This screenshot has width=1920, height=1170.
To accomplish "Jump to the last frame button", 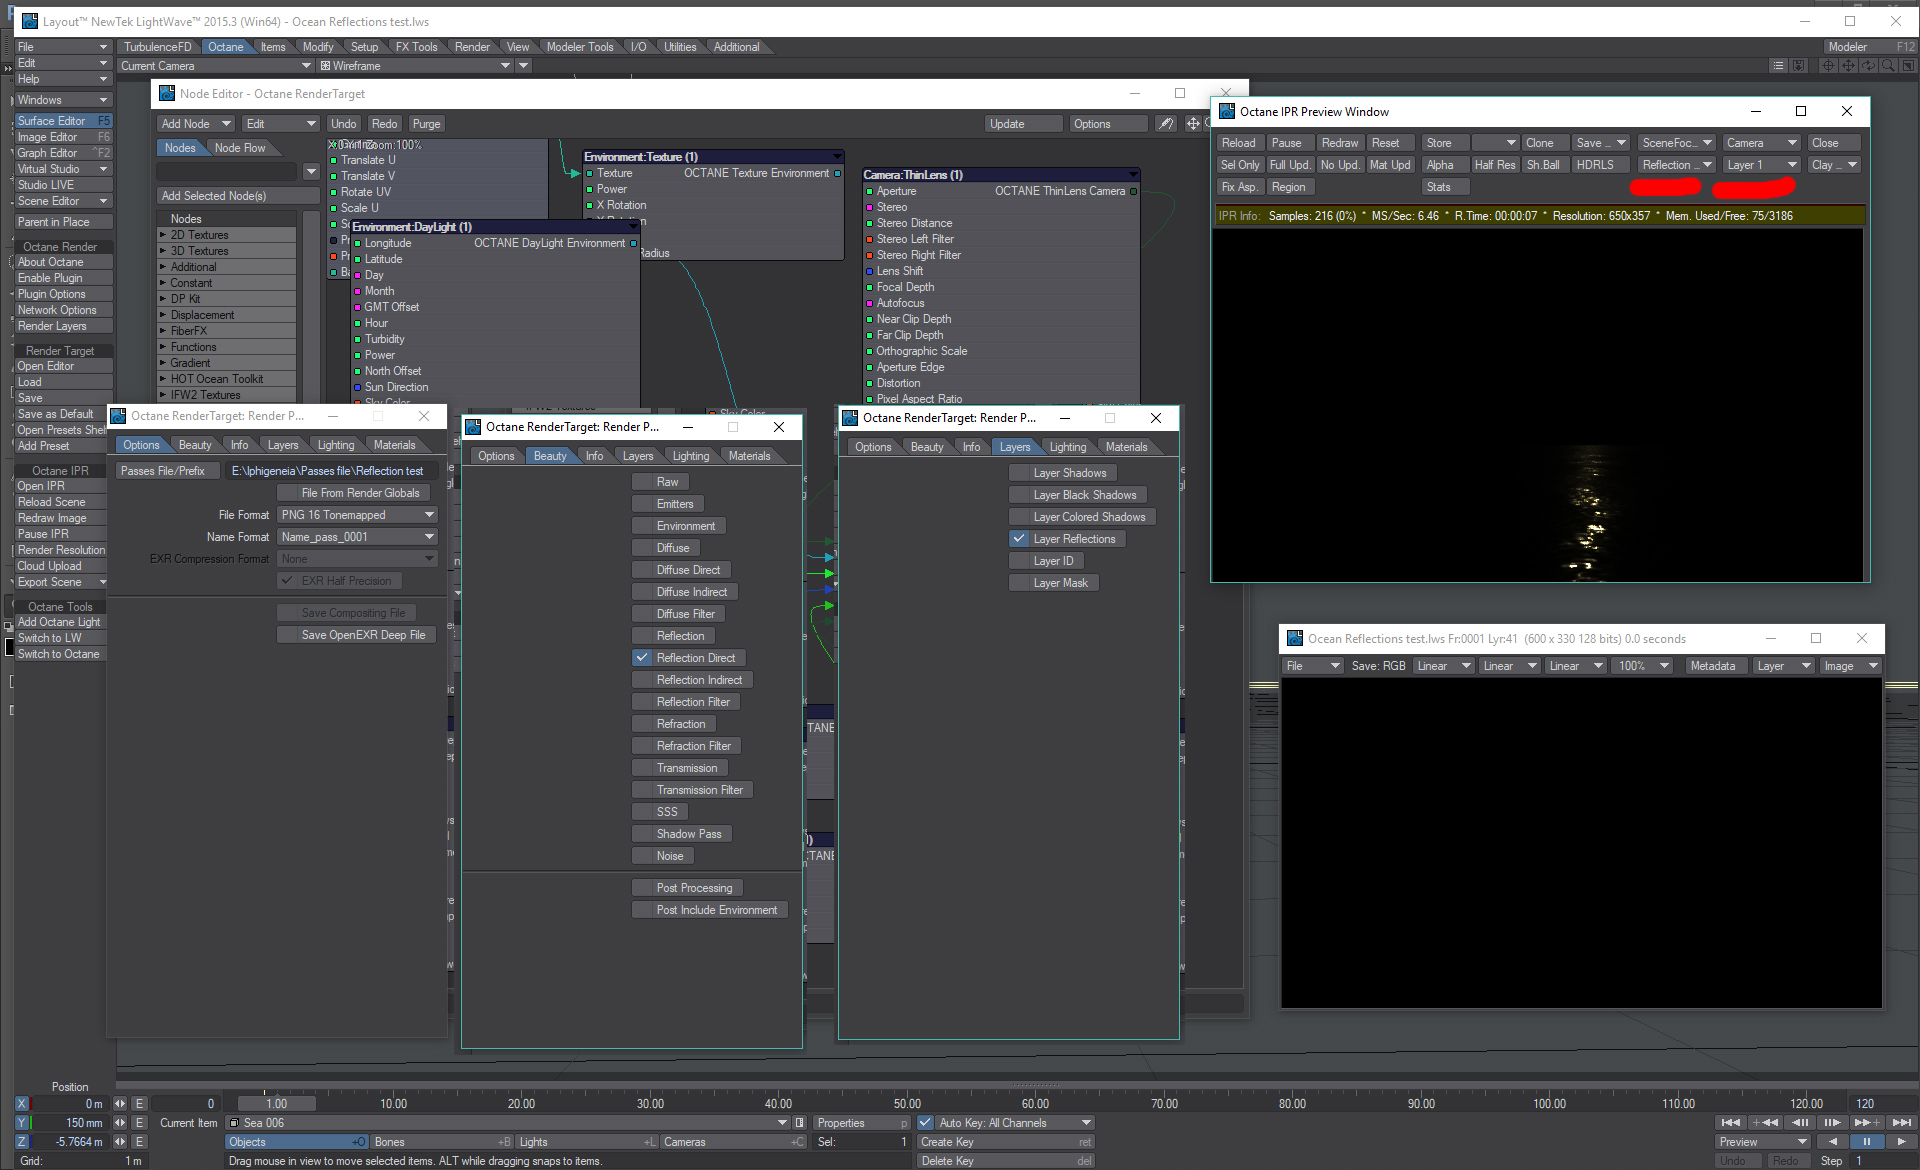I will (x=1902, y=1122).
